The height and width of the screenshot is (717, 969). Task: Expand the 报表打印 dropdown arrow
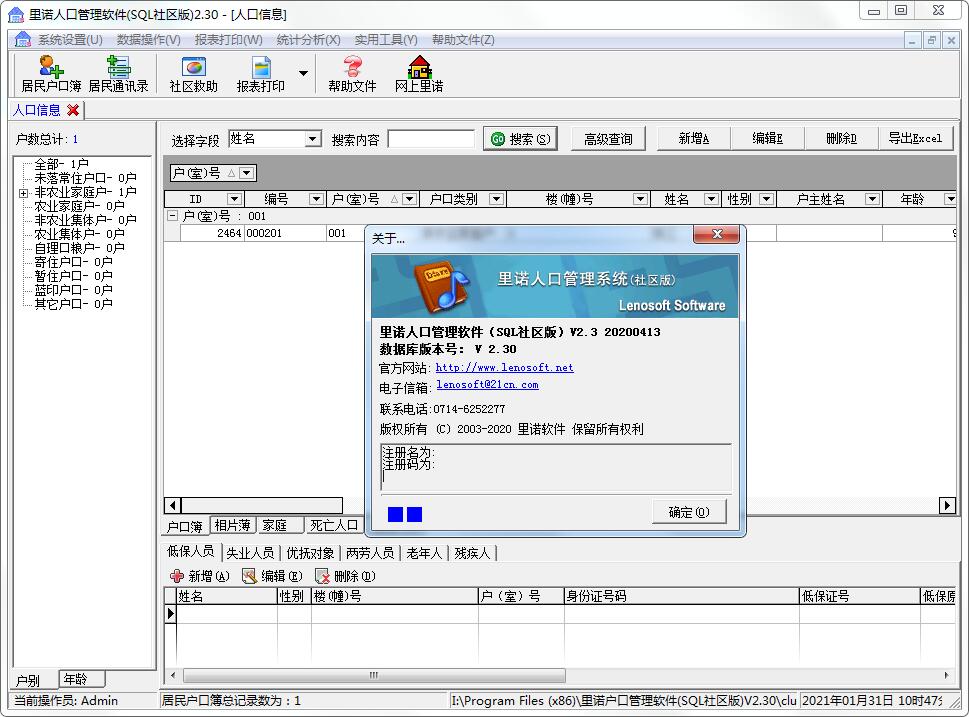[x=303, y=73]
